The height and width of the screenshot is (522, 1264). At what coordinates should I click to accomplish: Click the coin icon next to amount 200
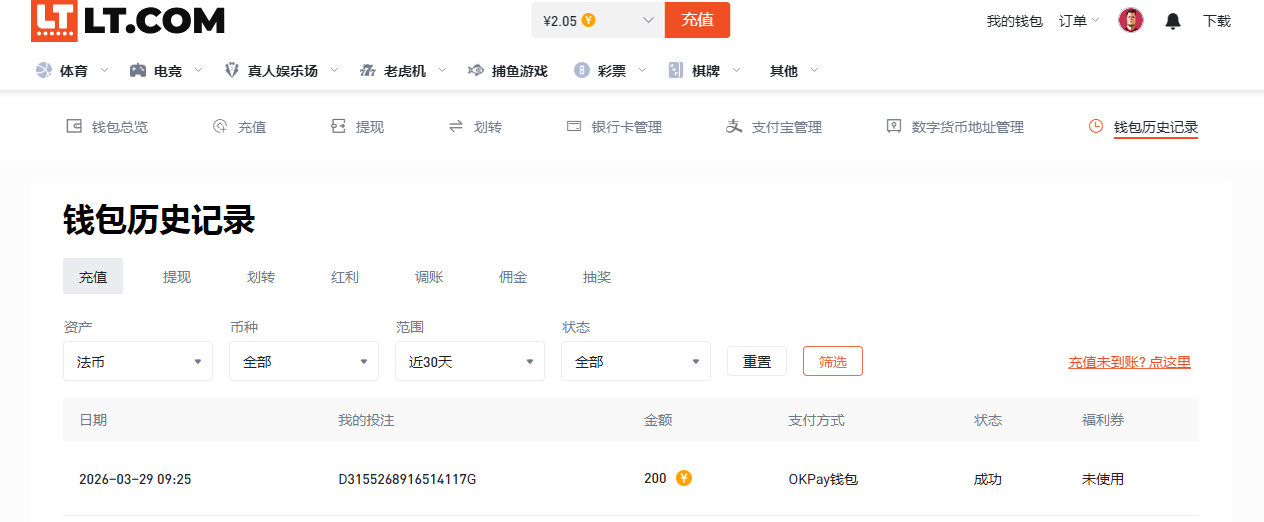[684, 478]
